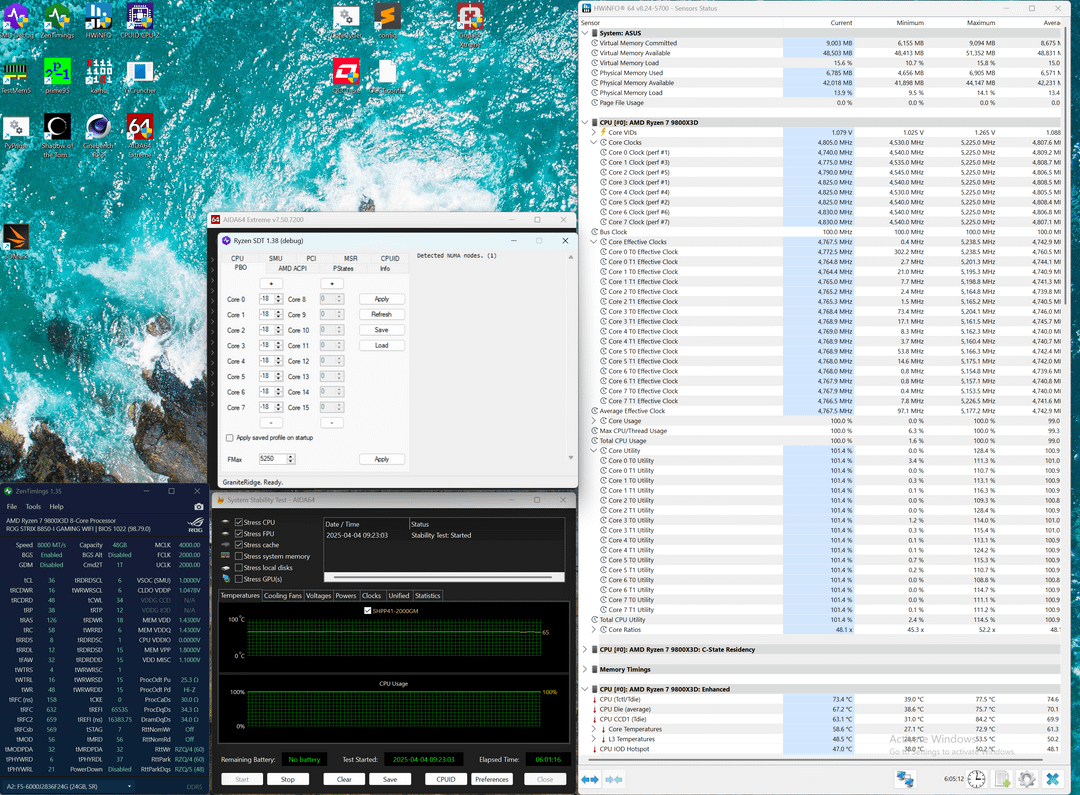This screenshot has height=795, width=1080.
Task: Click the FMax 5250 input field
Action: point(273,459)
